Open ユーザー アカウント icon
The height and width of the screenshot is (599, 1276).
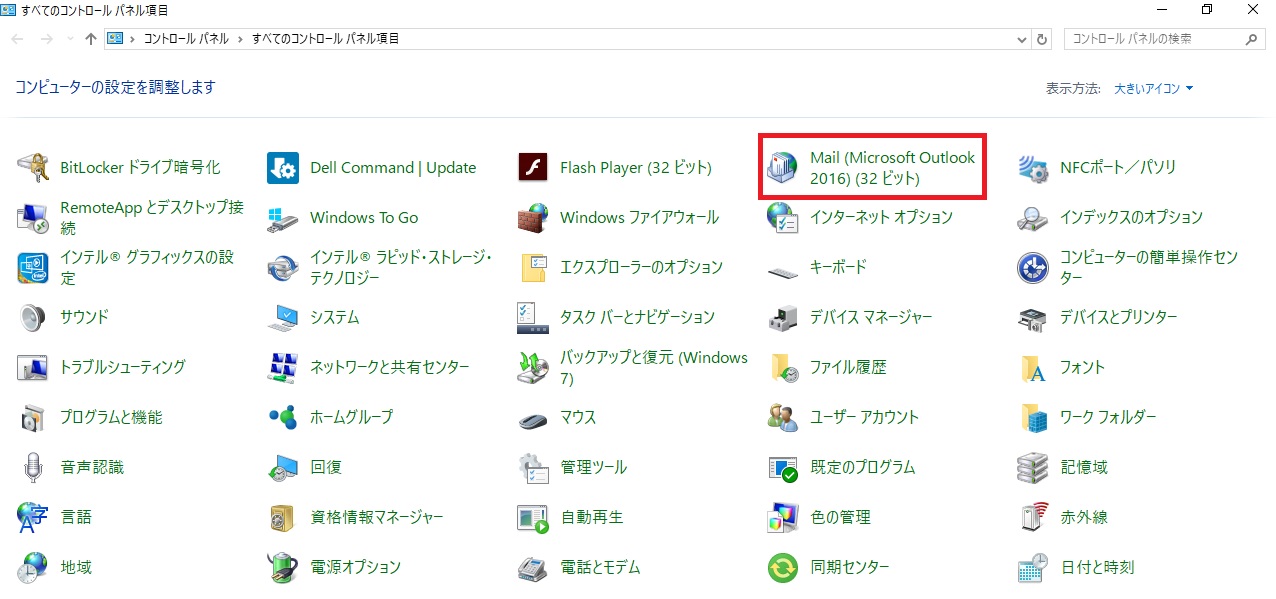(x=783, y=418)
